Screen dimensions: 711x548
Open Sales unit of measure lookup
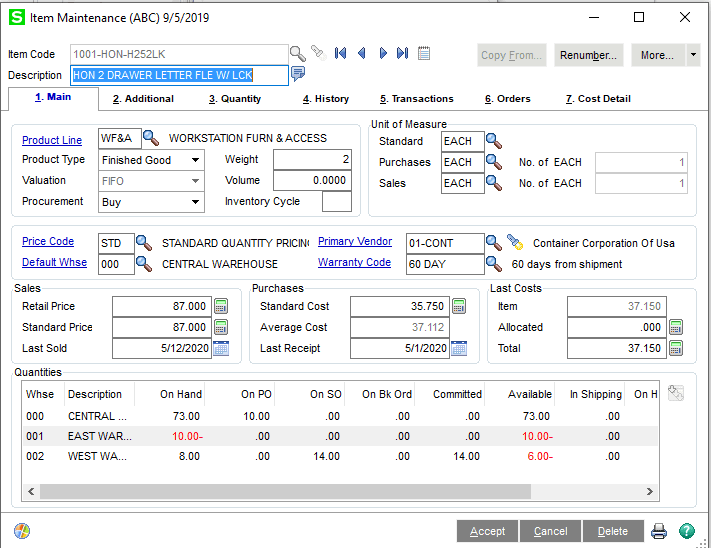494,183
